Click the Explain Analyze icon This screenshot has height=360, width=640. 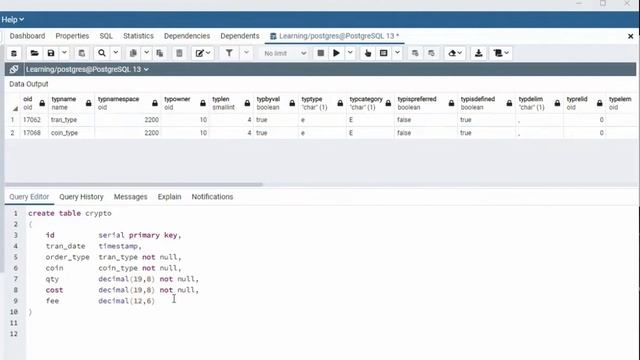click(x=383, y=53)
